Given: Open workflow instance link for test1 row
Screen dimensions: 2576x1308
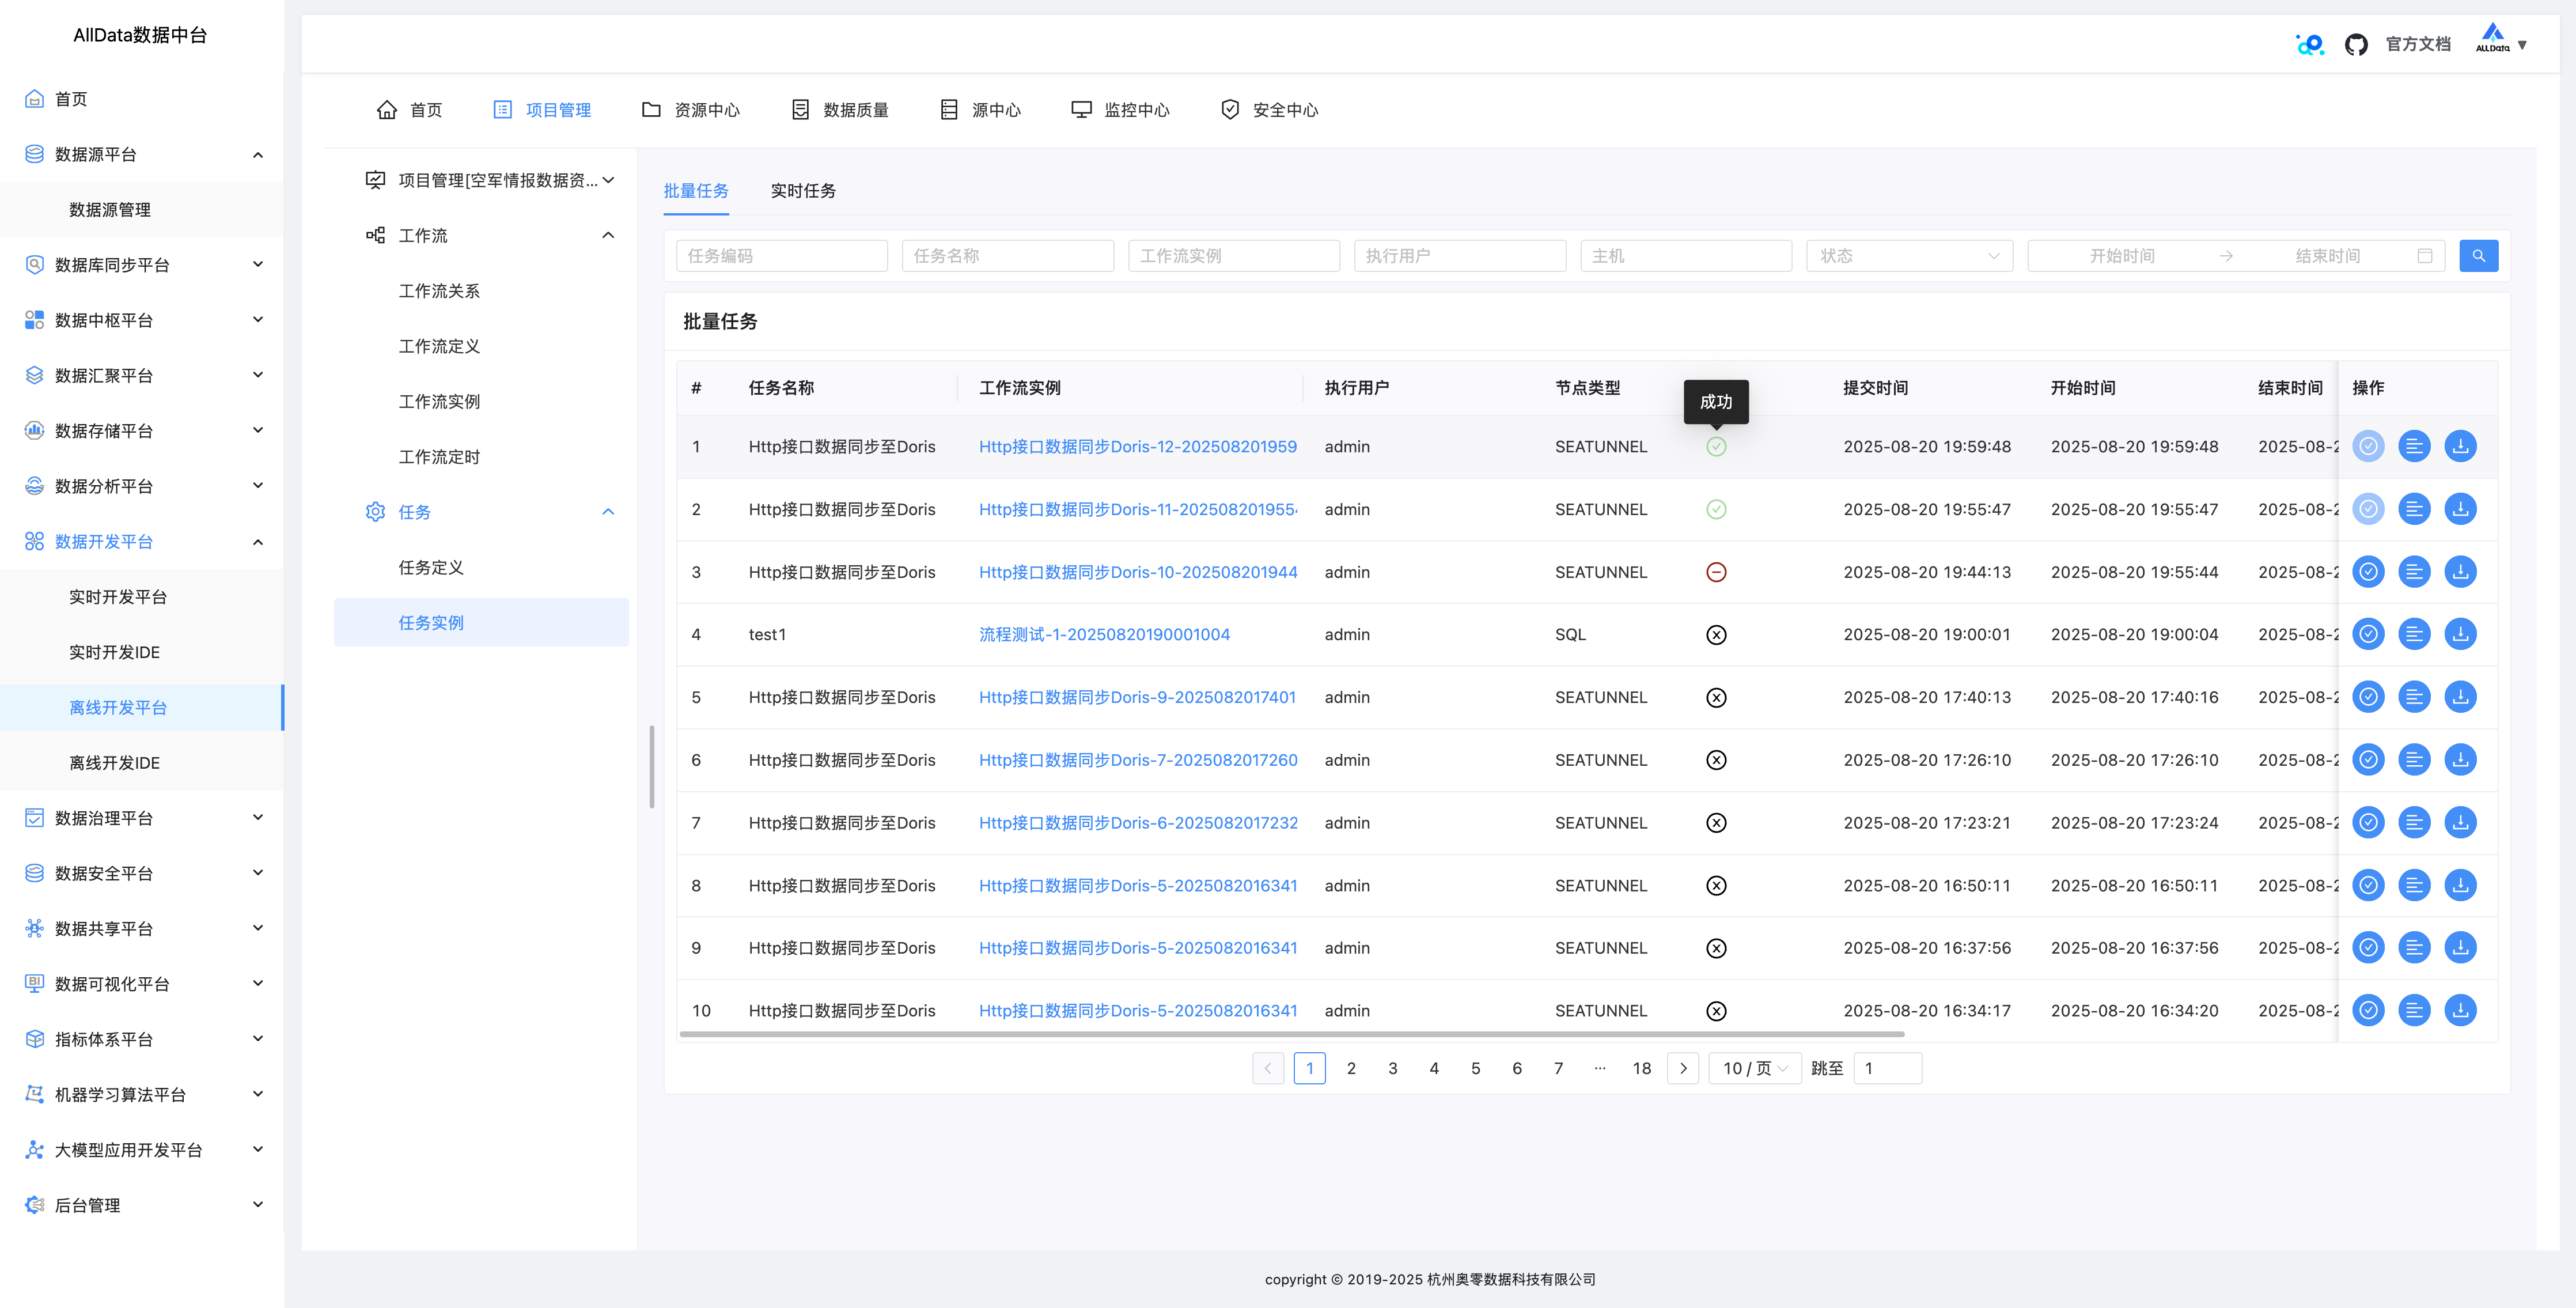Looking at the screenshot, I should [x=1104, y=634].
